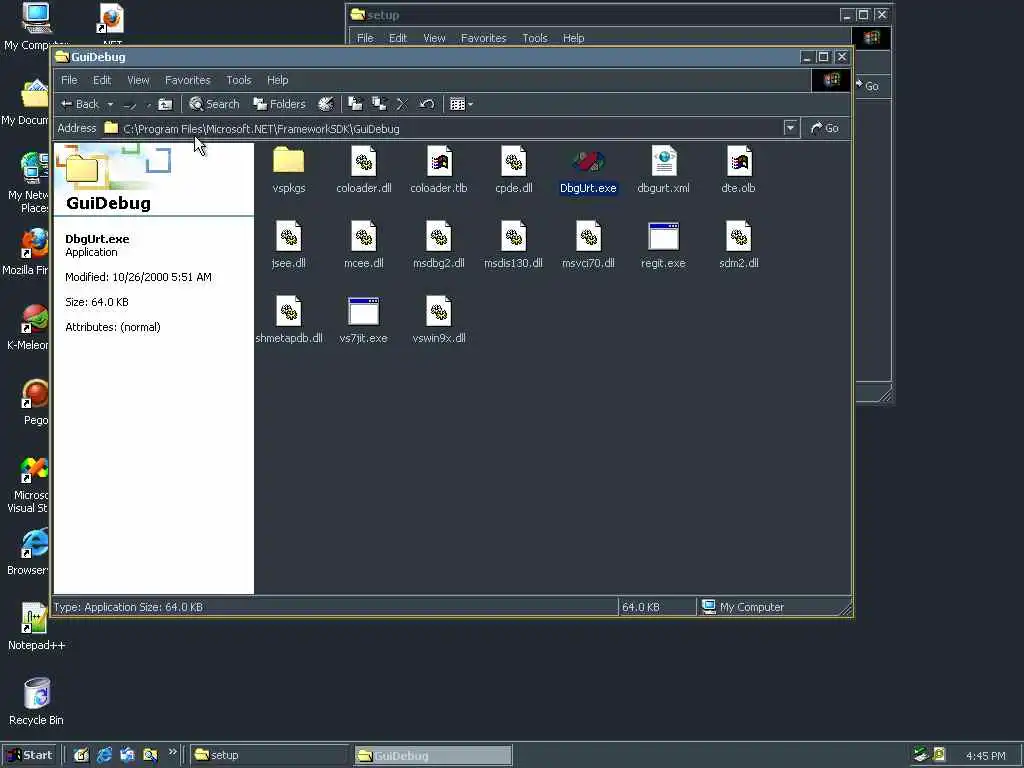The width and height of the screenshot is (1024, 768).
Task: Open the Help menu in GuiDebug
Action: click(278, 80)
